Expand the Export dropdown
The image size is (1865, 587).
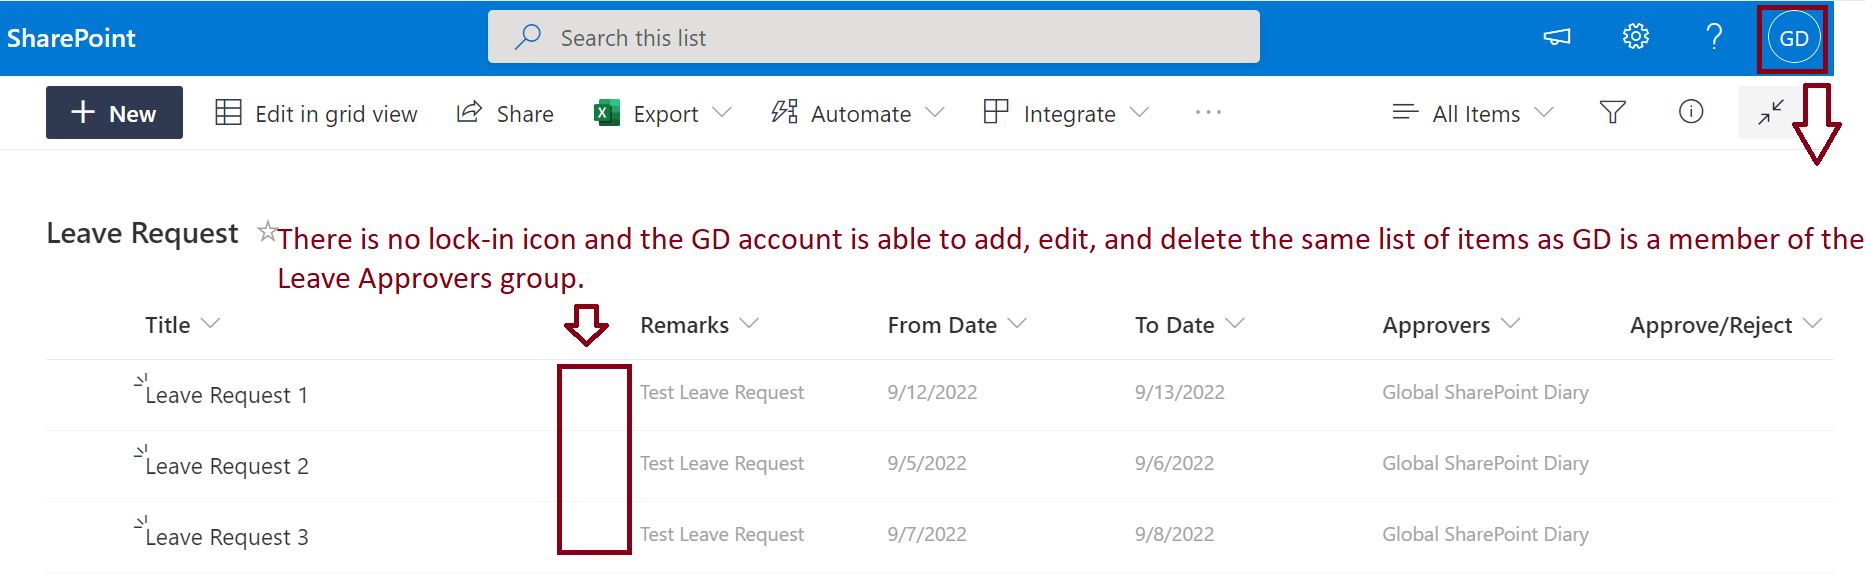(x=722, y=113)
